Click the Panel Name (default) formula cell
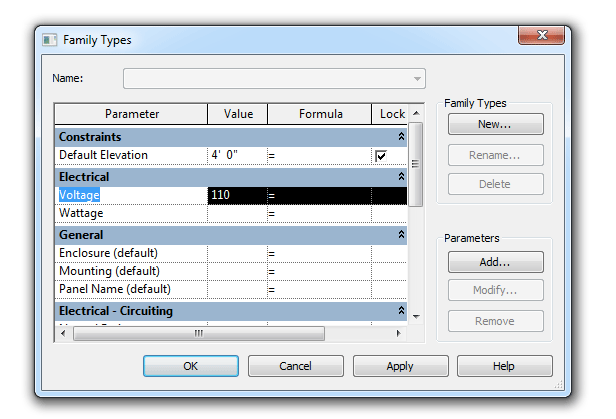 click(319, 289)
